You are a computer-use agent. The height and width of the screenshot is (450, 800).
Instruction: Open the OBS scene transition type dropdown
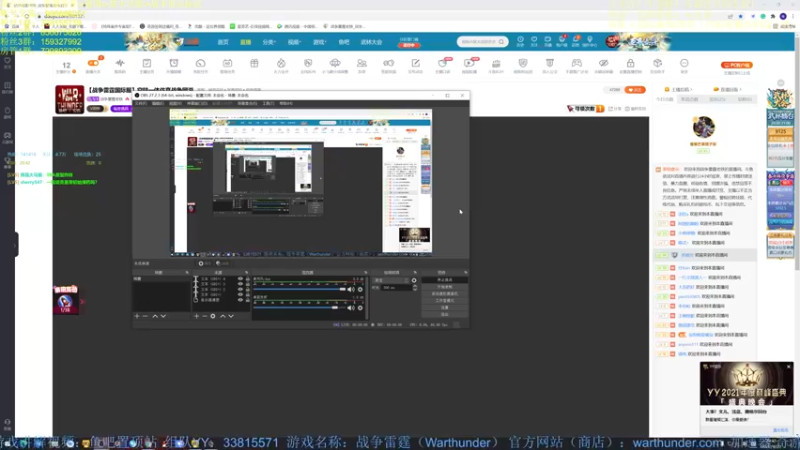tap(391, 280)
